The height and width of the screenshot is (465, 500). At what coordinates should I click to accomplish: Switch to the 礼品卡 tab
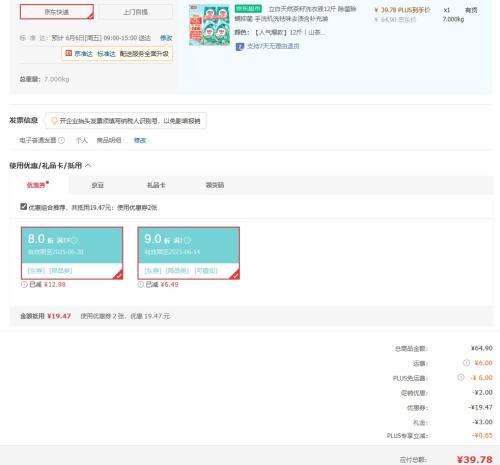(x=156, y=185)
